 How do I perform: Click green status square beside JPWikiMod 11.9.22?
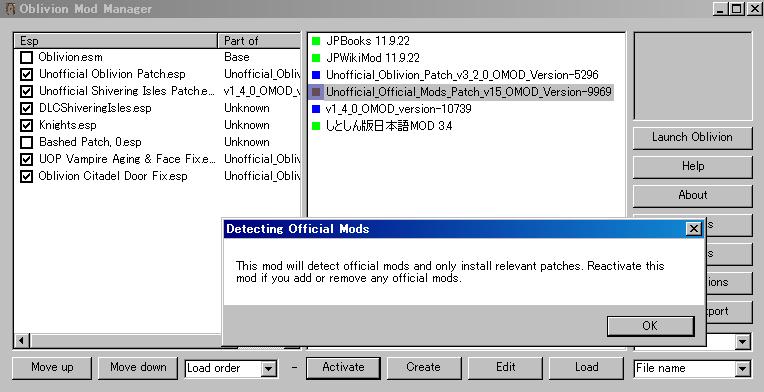tap(316, 58)
